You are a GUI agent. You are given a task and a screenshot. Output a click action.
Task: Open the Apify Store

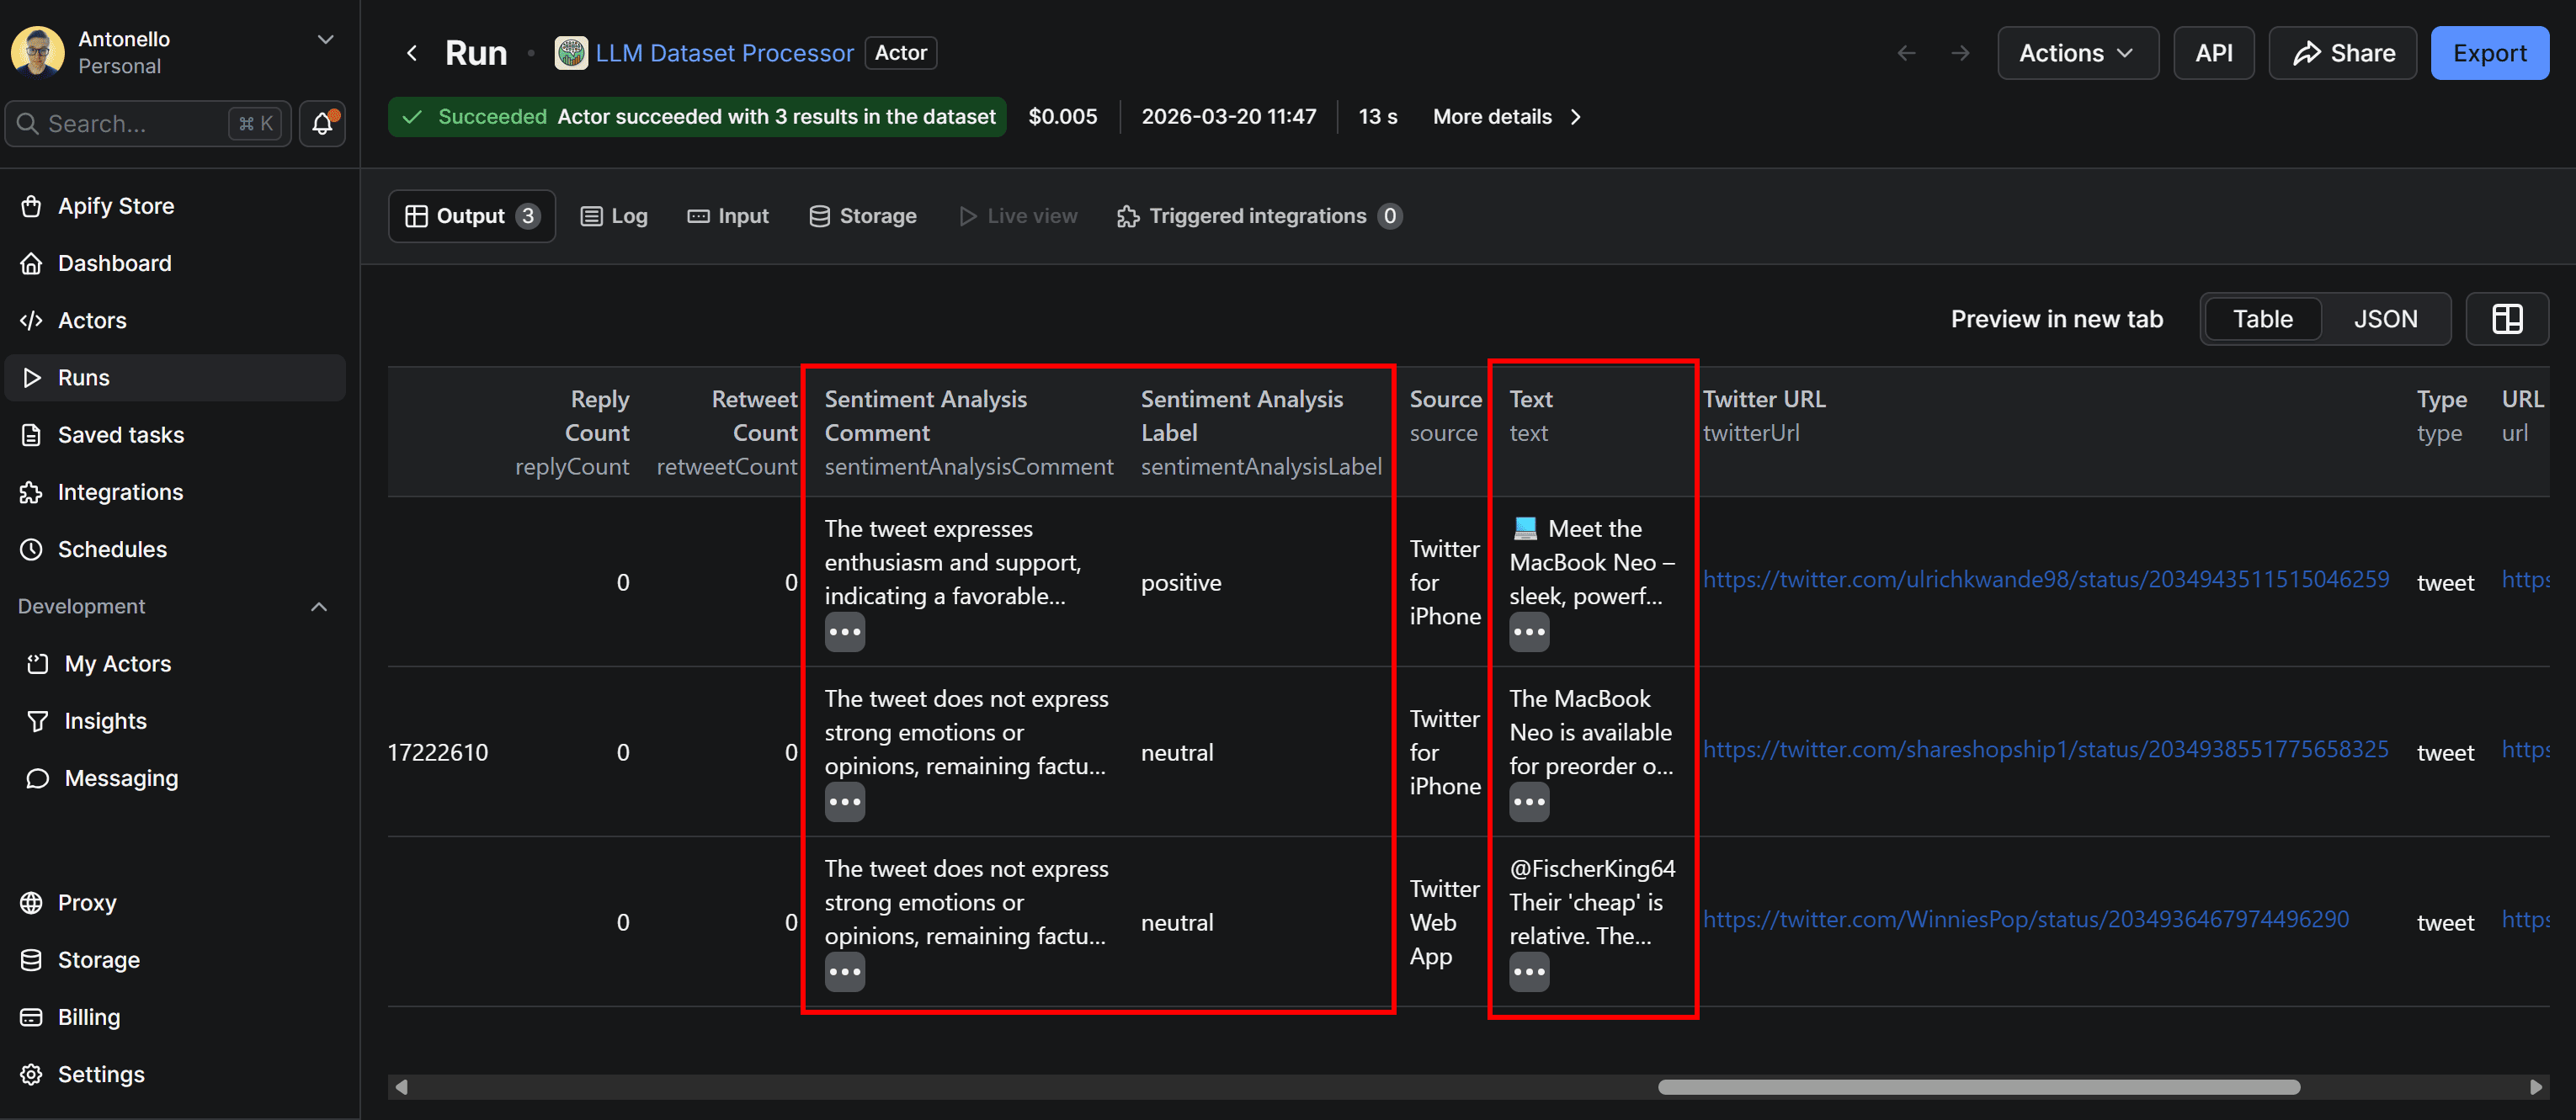click(x=115, y=205)
